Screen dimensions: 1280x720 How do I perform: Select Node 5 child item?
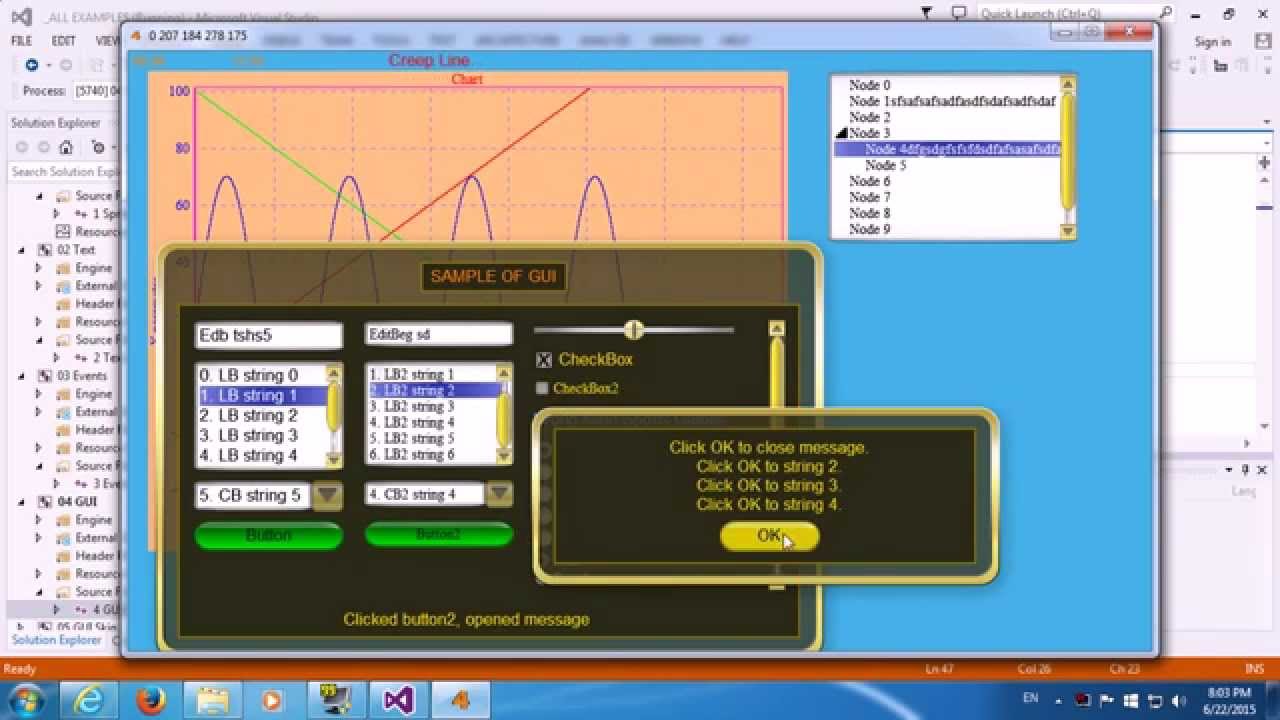(x=885, y=165)
